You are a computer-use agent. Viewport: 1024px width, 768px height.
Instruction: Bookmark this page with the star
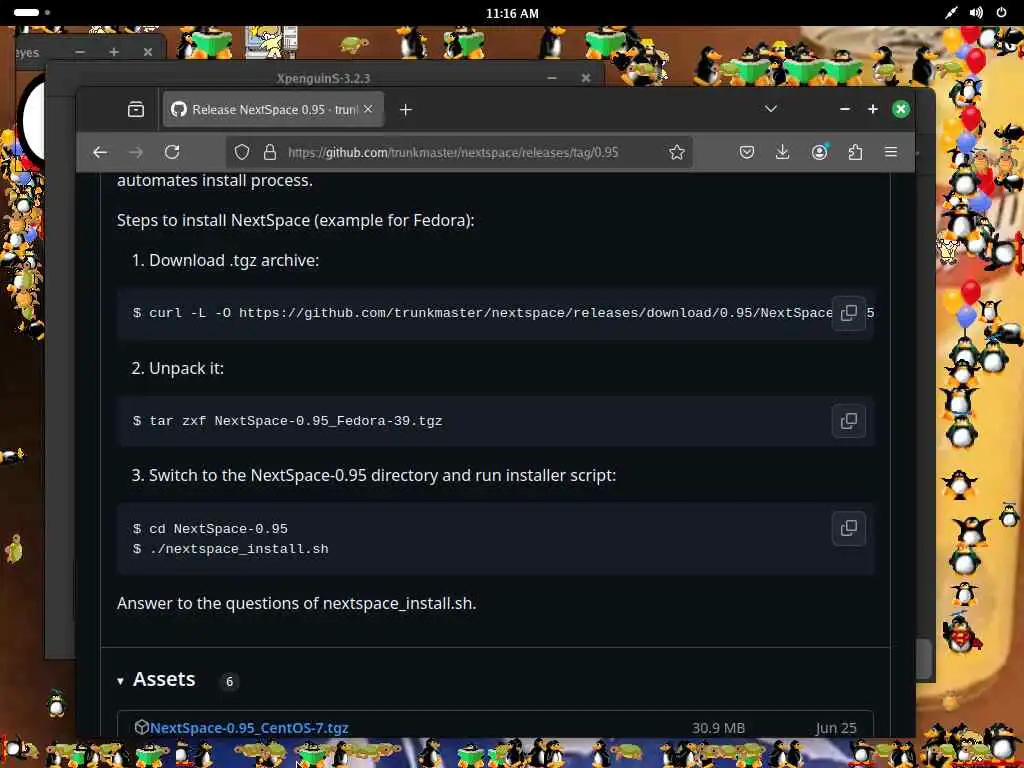[x=677, y=152]
